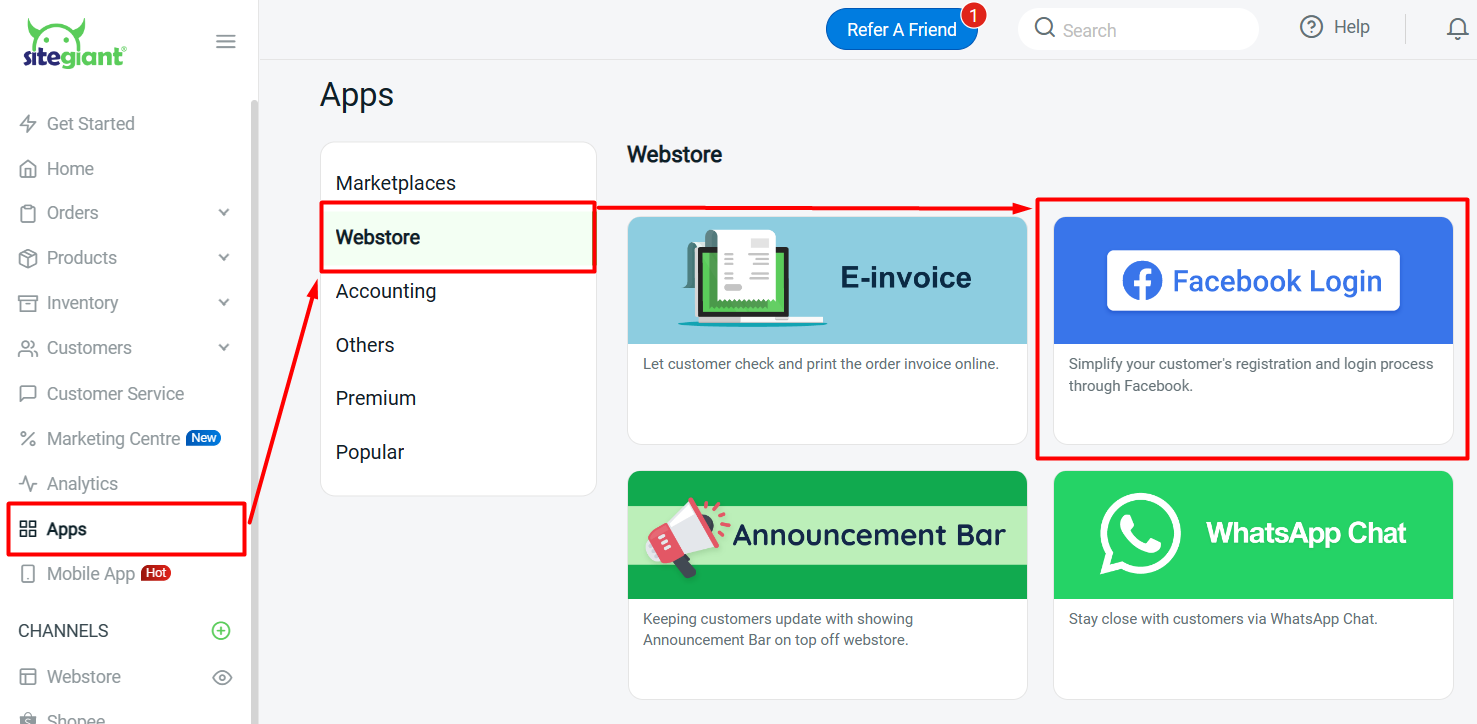
Task: Open the E-invoice app card
Action: pos(827,330)
